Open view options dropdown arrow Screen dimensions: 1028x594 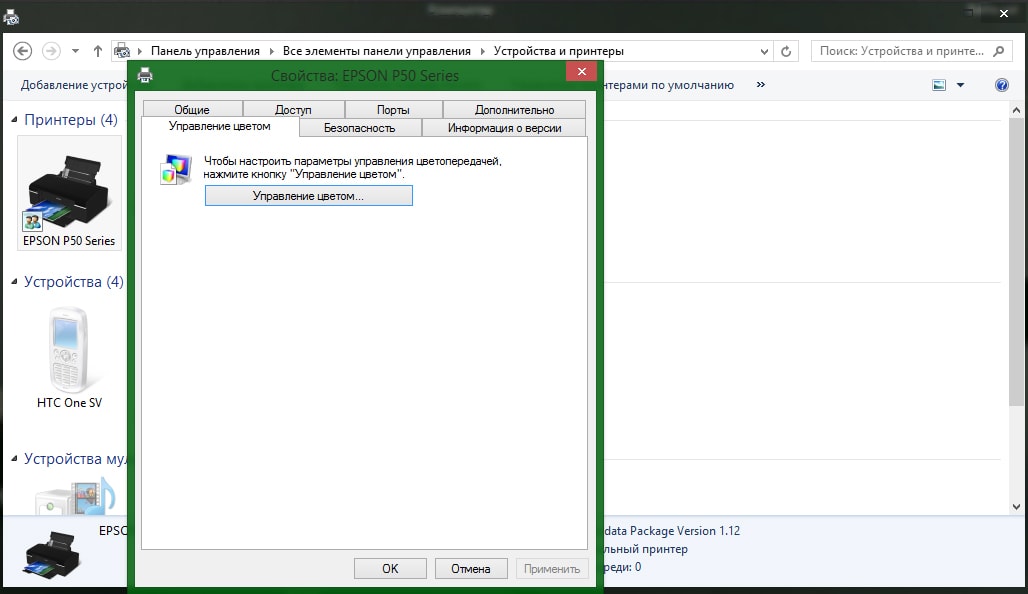click(x=960, y=85)
